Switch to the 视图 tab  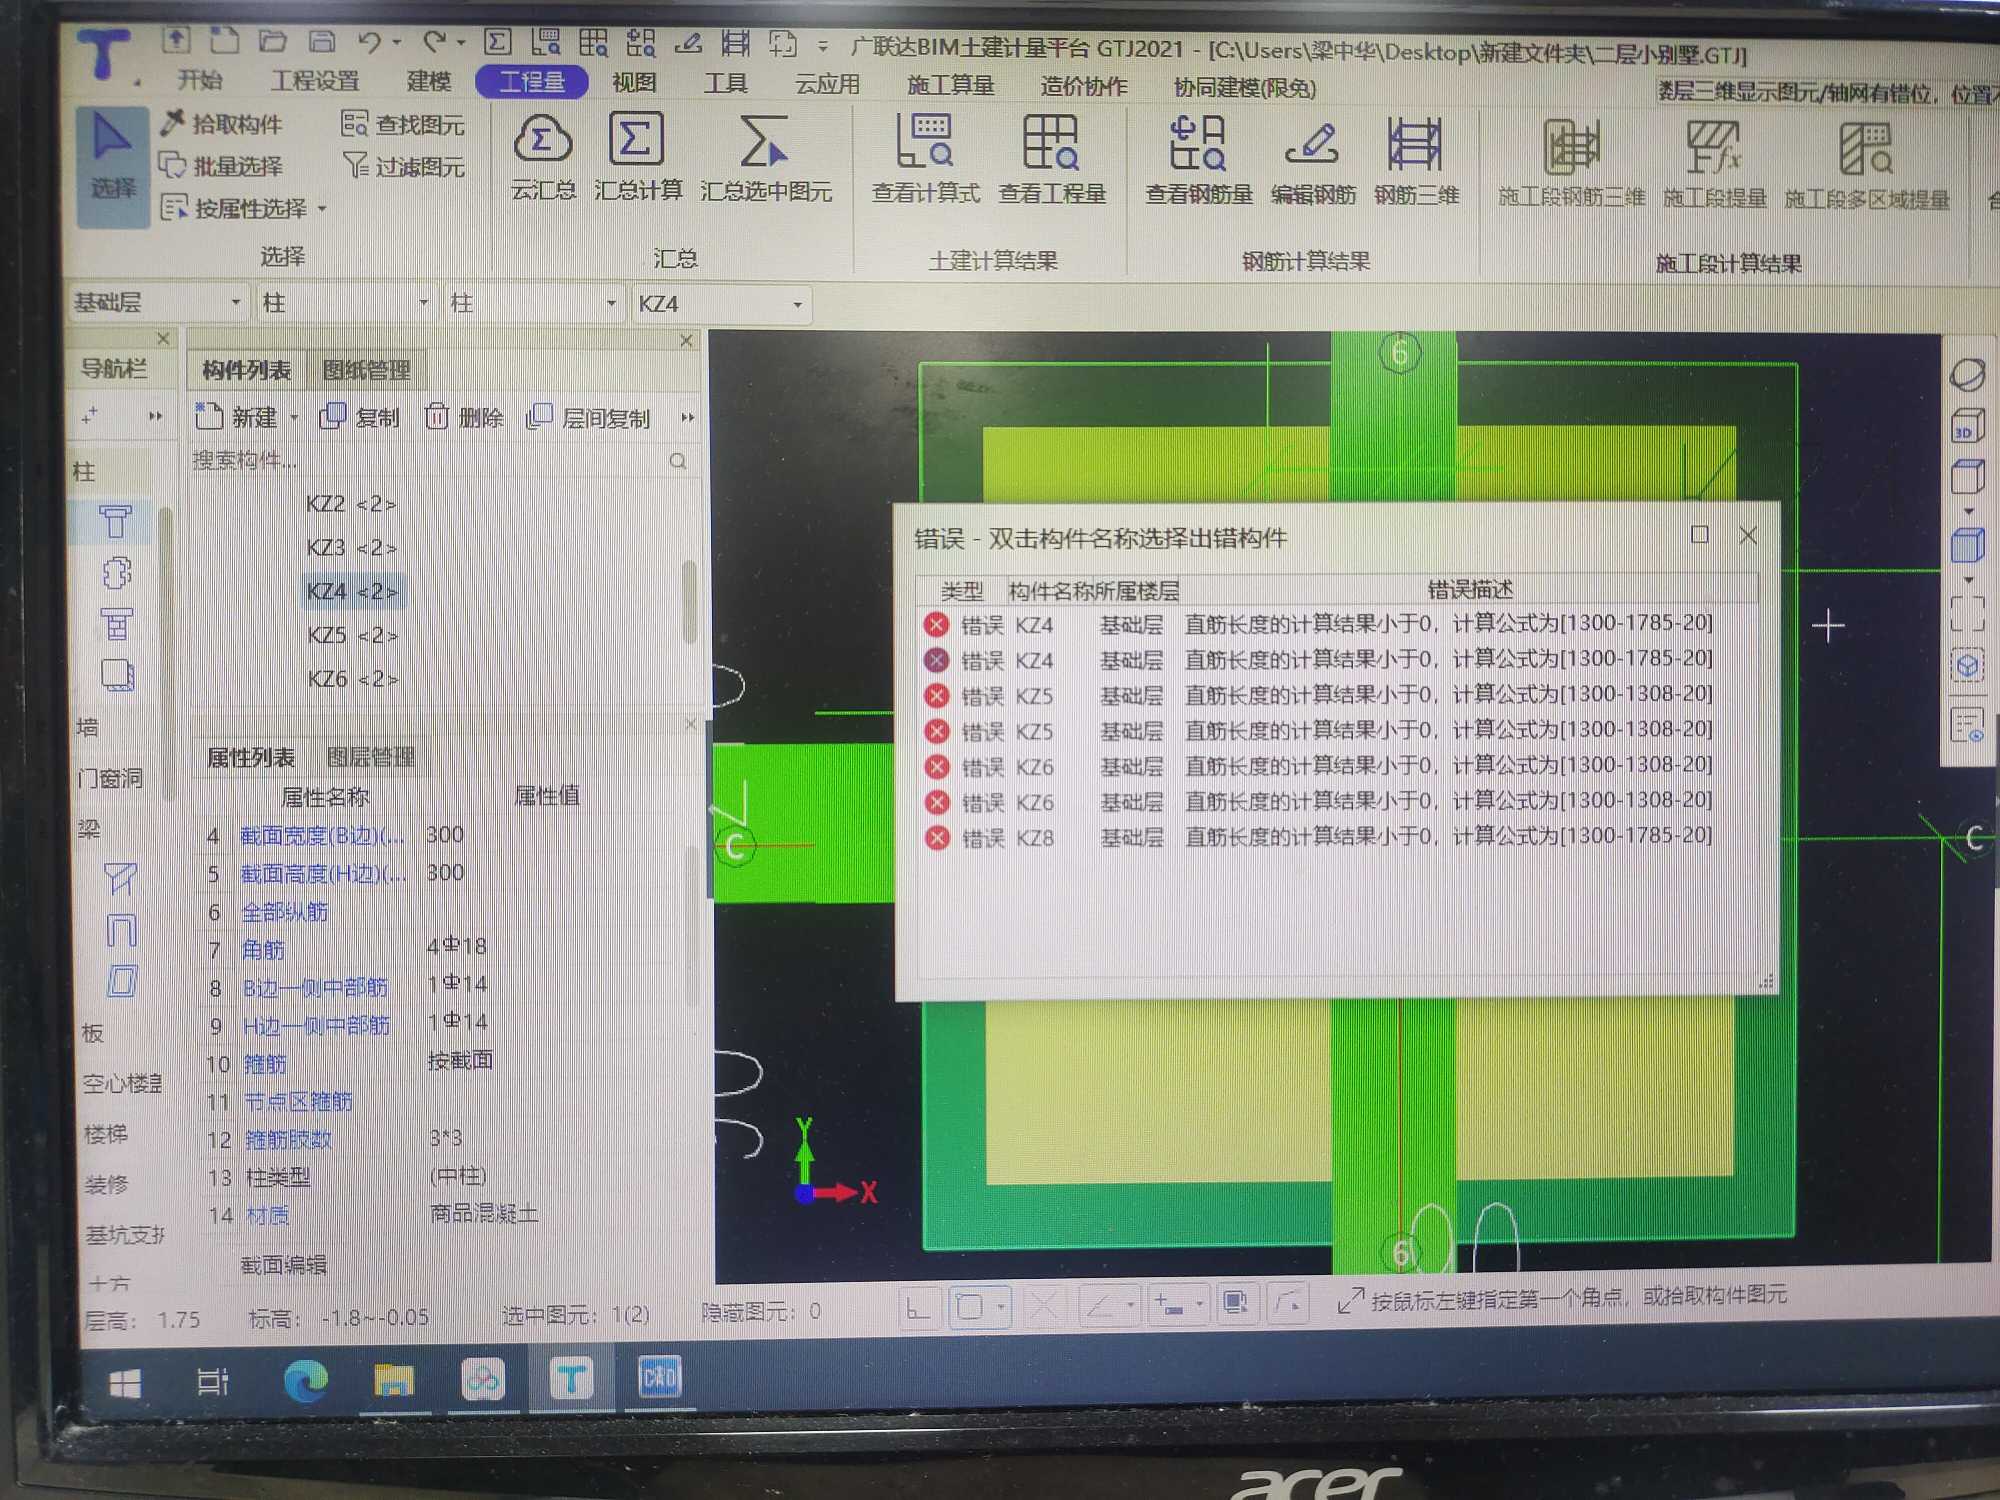coord(634,82)
